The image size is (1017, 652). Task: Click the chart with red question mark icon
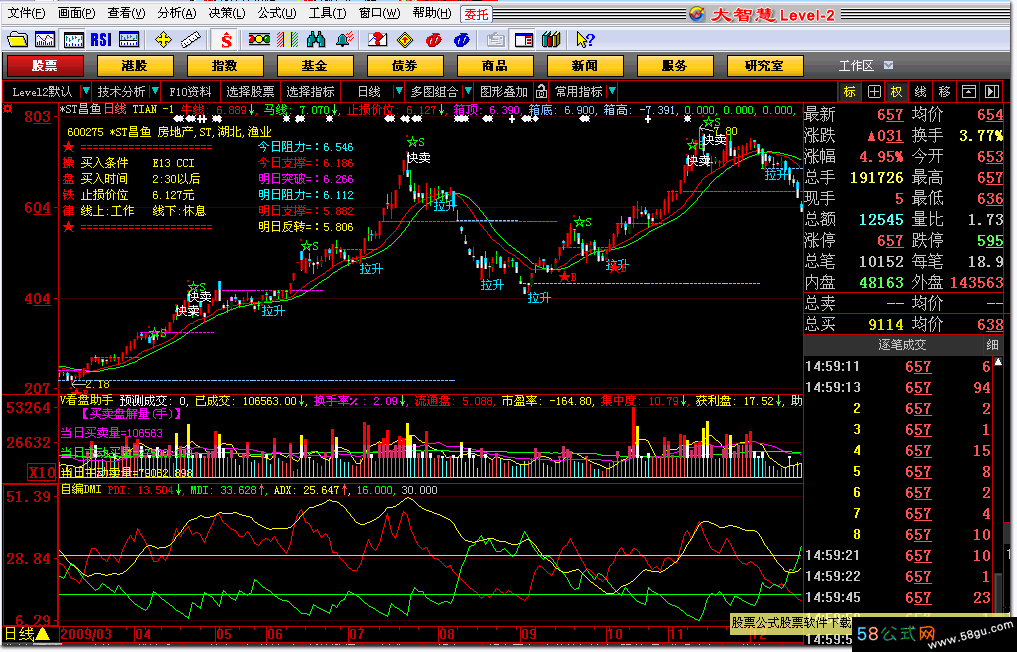click(377, 40)
